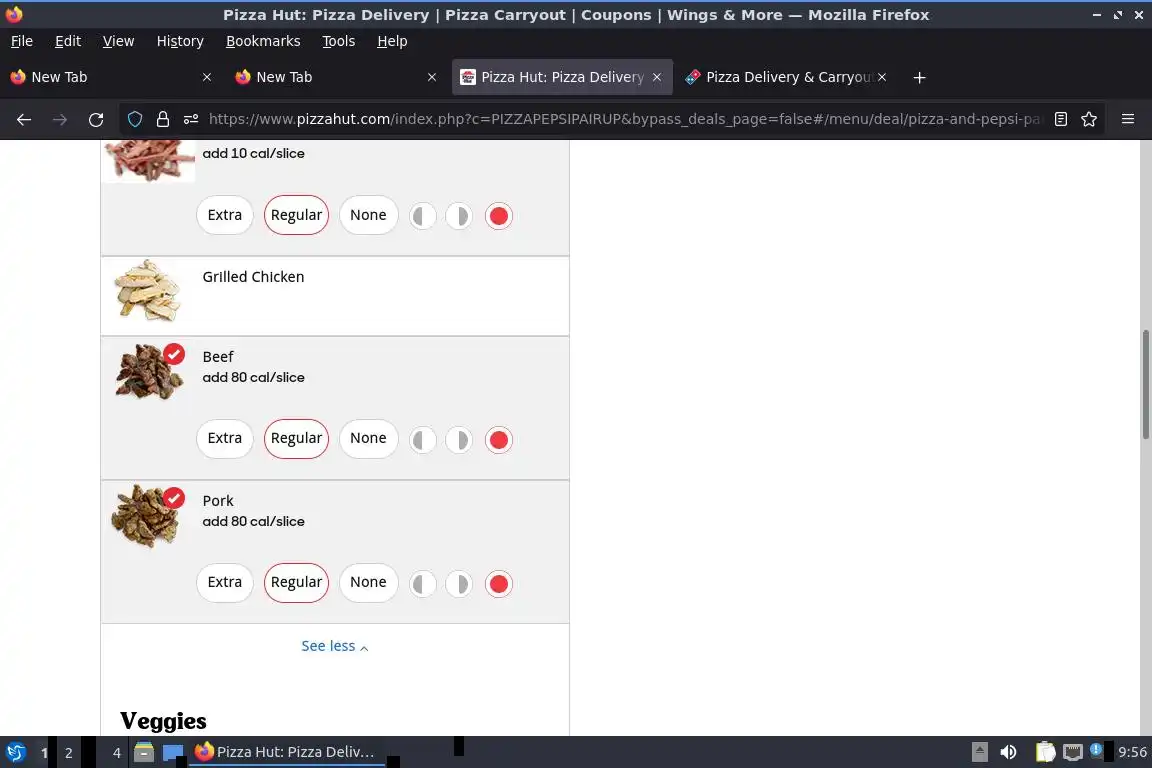Put Pork on whole pizza

498,584
